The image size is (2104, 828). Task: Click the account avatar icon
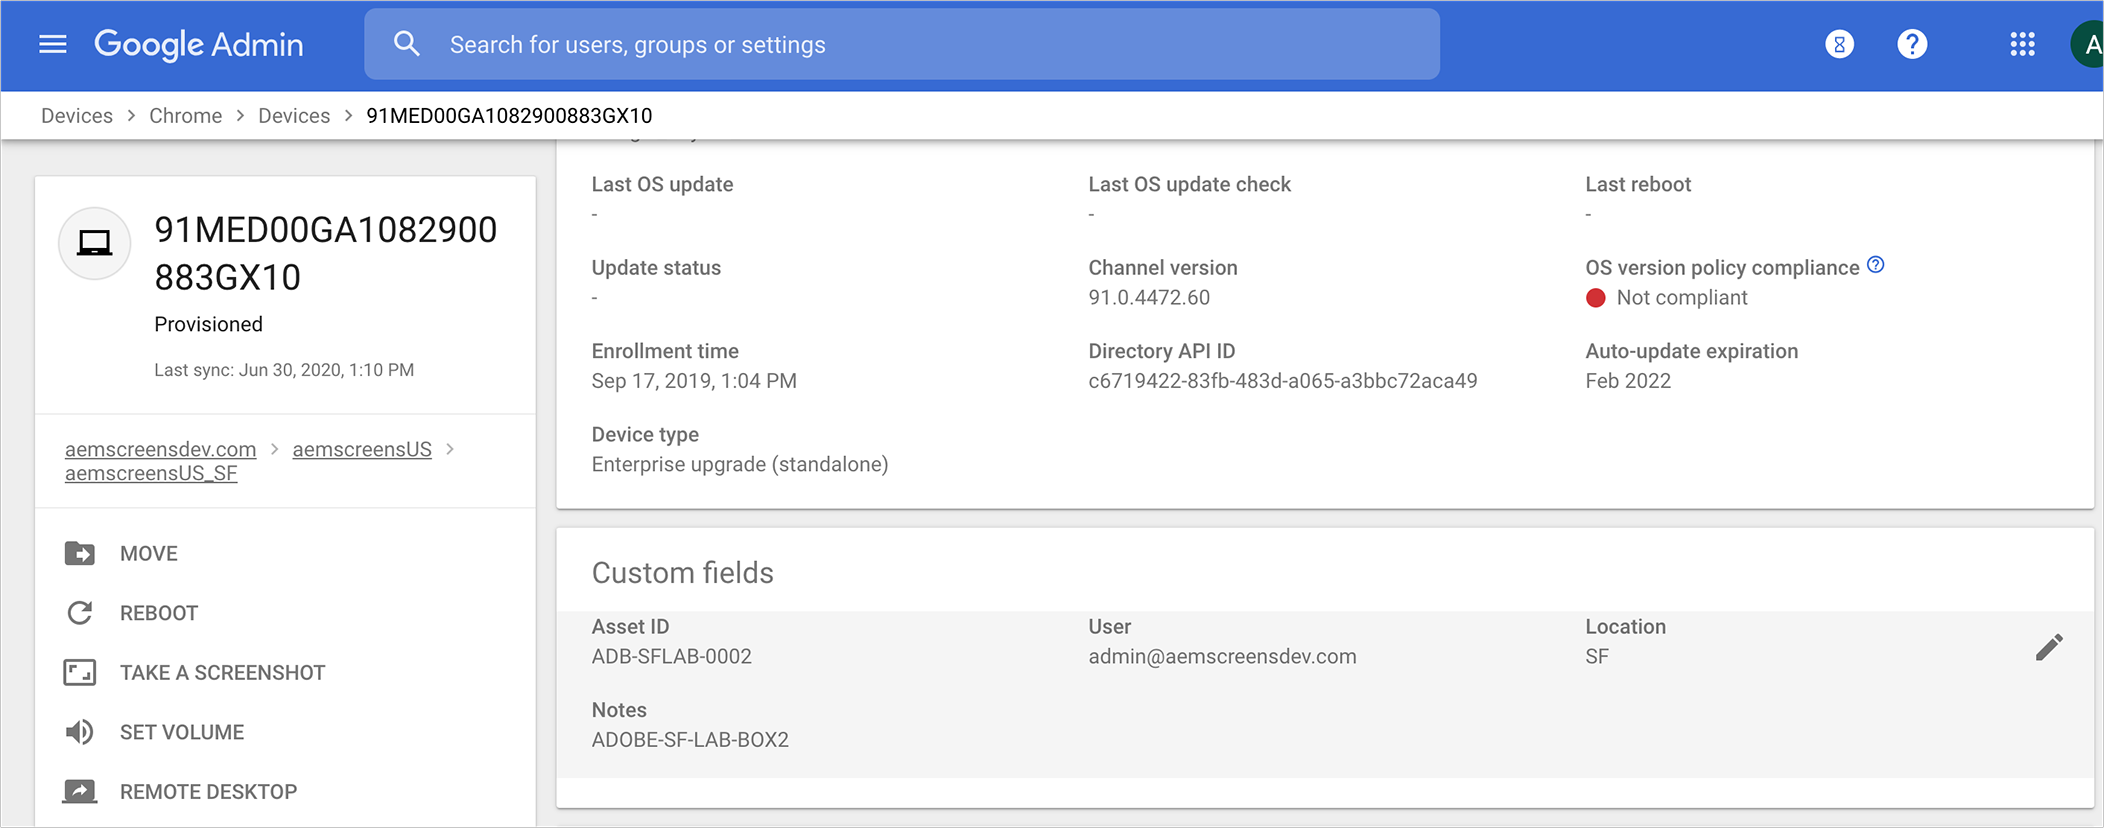point(2089,45)
